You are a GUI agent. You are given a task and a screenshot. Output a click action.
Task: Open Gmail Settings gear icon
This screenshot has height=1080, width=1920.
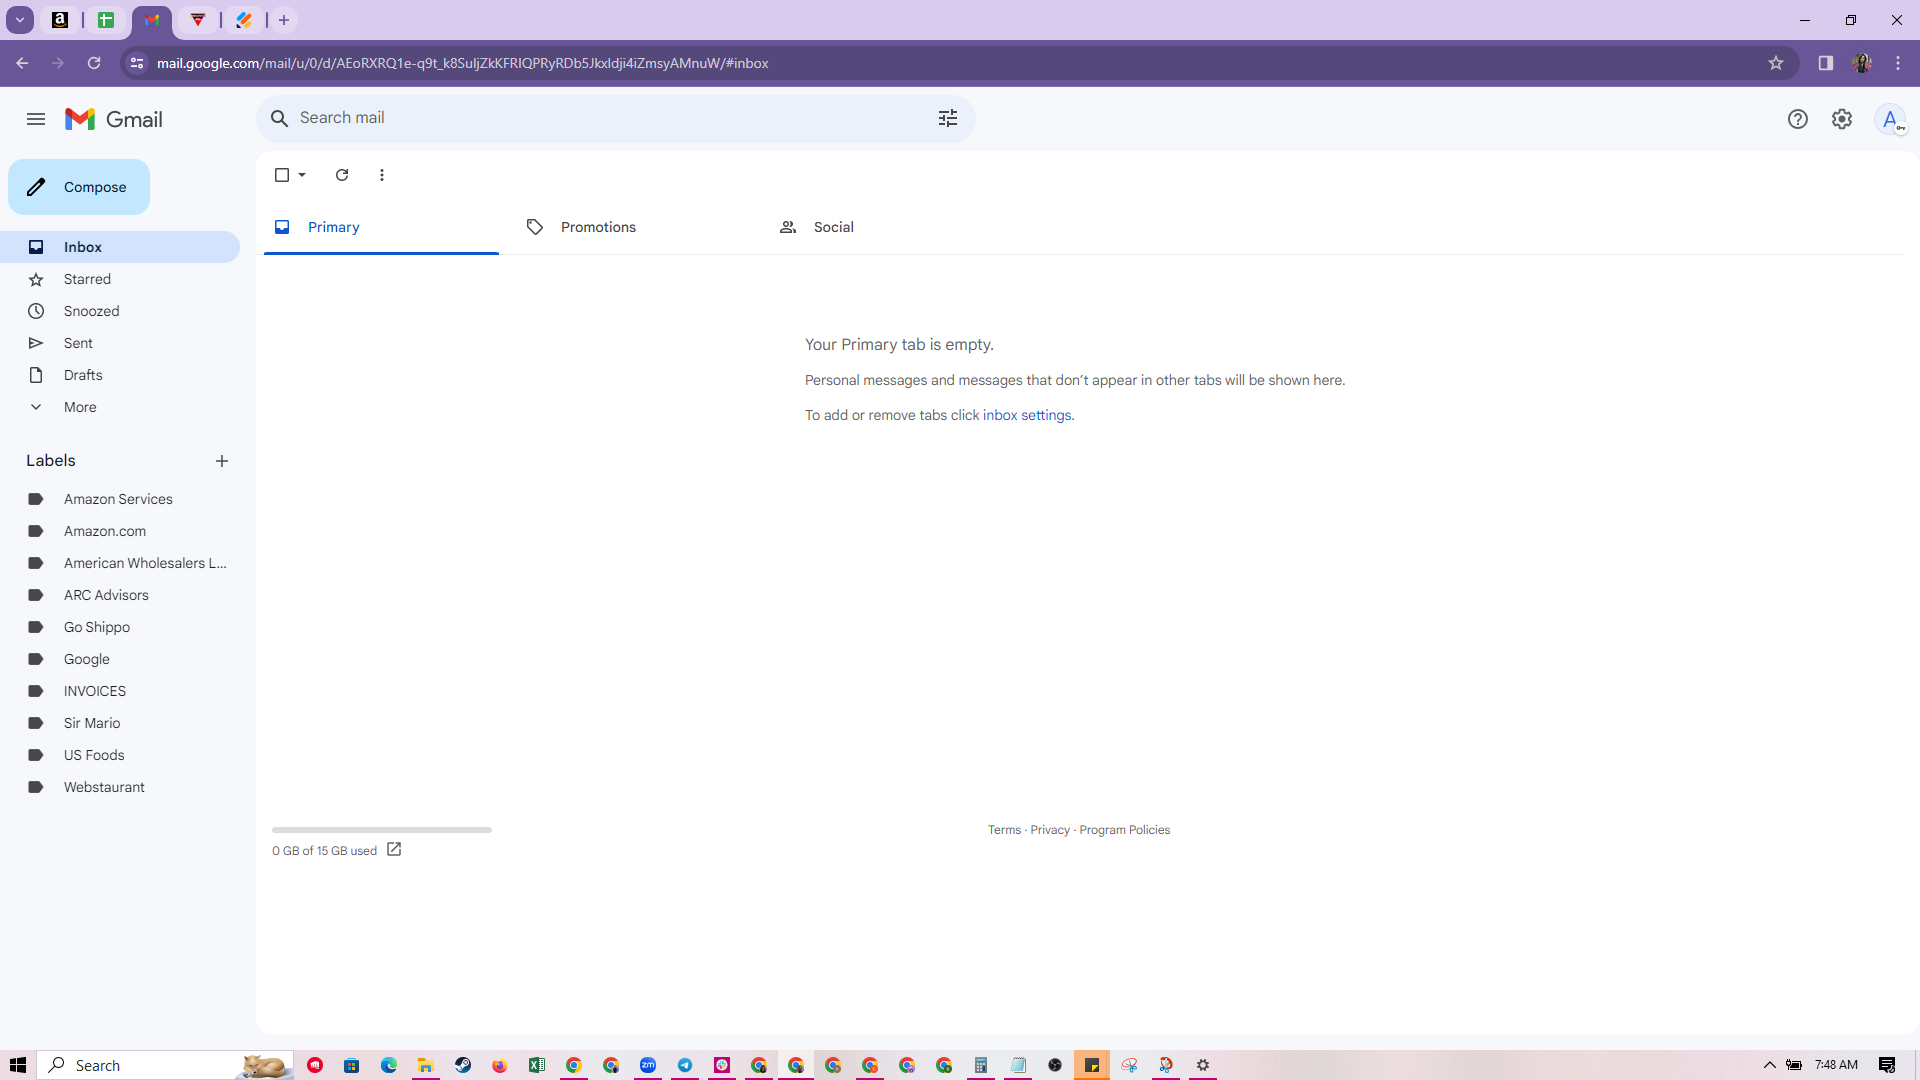click(1842, 119)
